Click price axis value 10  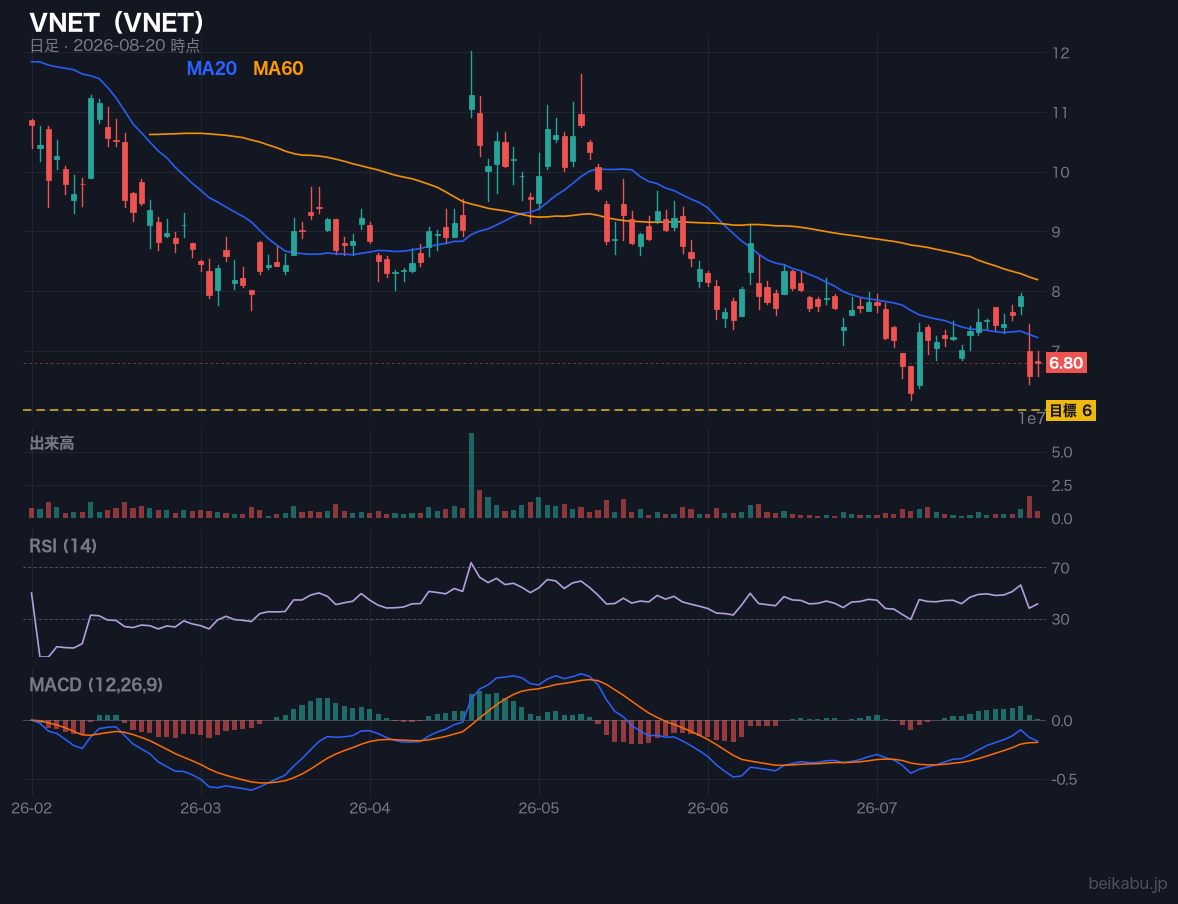(1061, 172)
